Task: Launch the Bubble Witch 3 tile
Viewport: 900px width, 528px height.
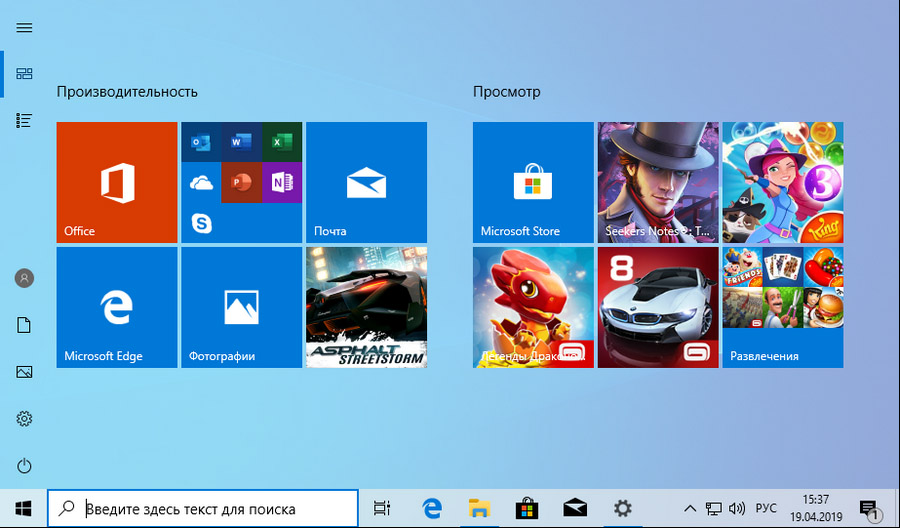Action: tap(783, 182)
